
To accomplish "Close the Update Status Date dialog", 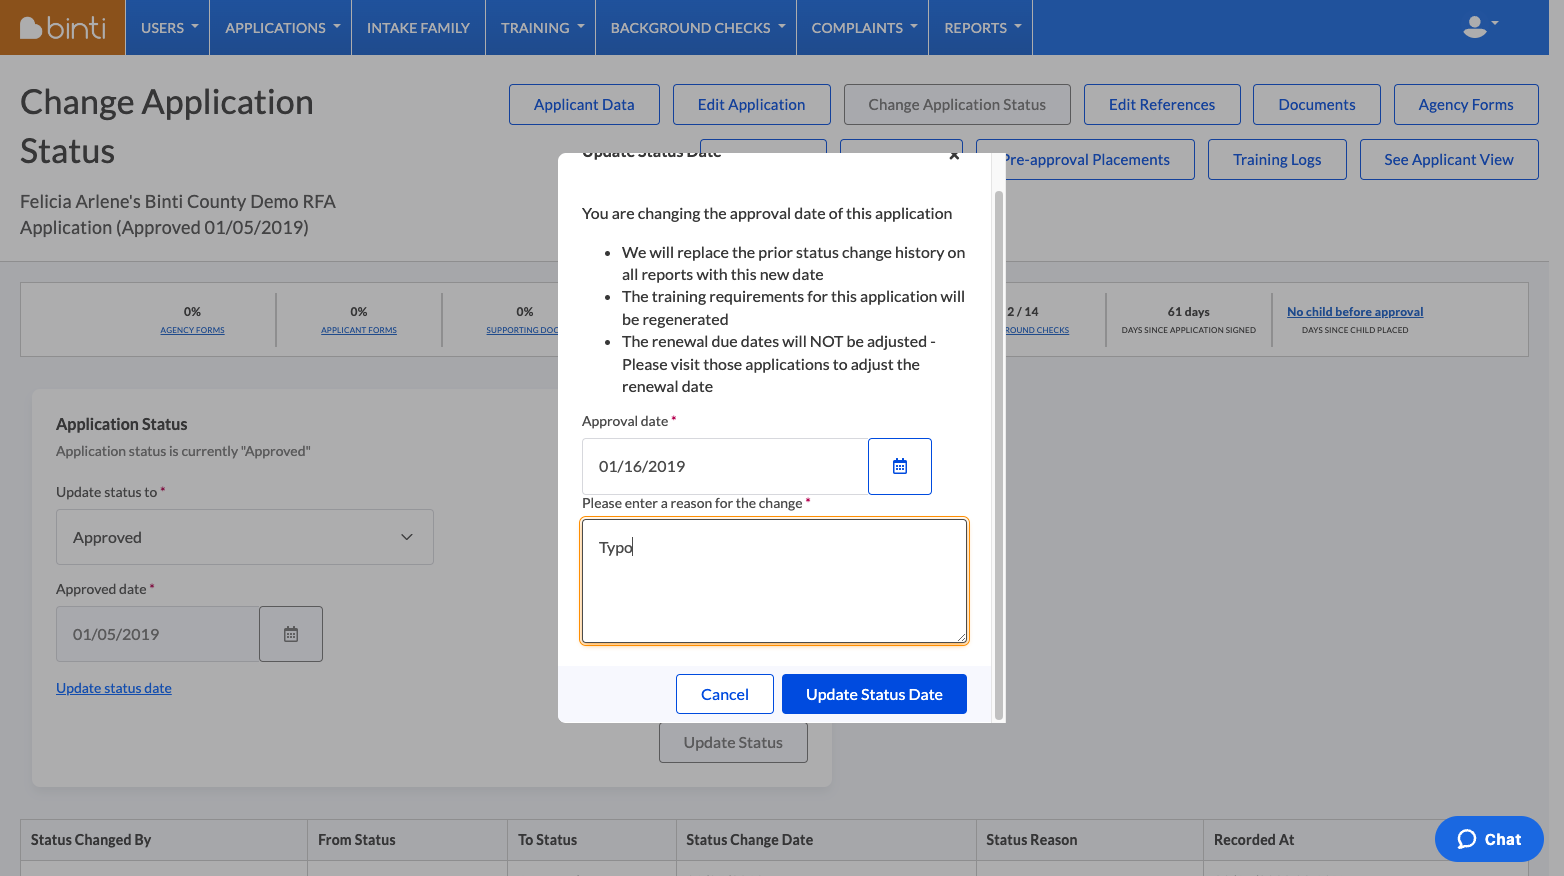I will click(x=954, y=155).
